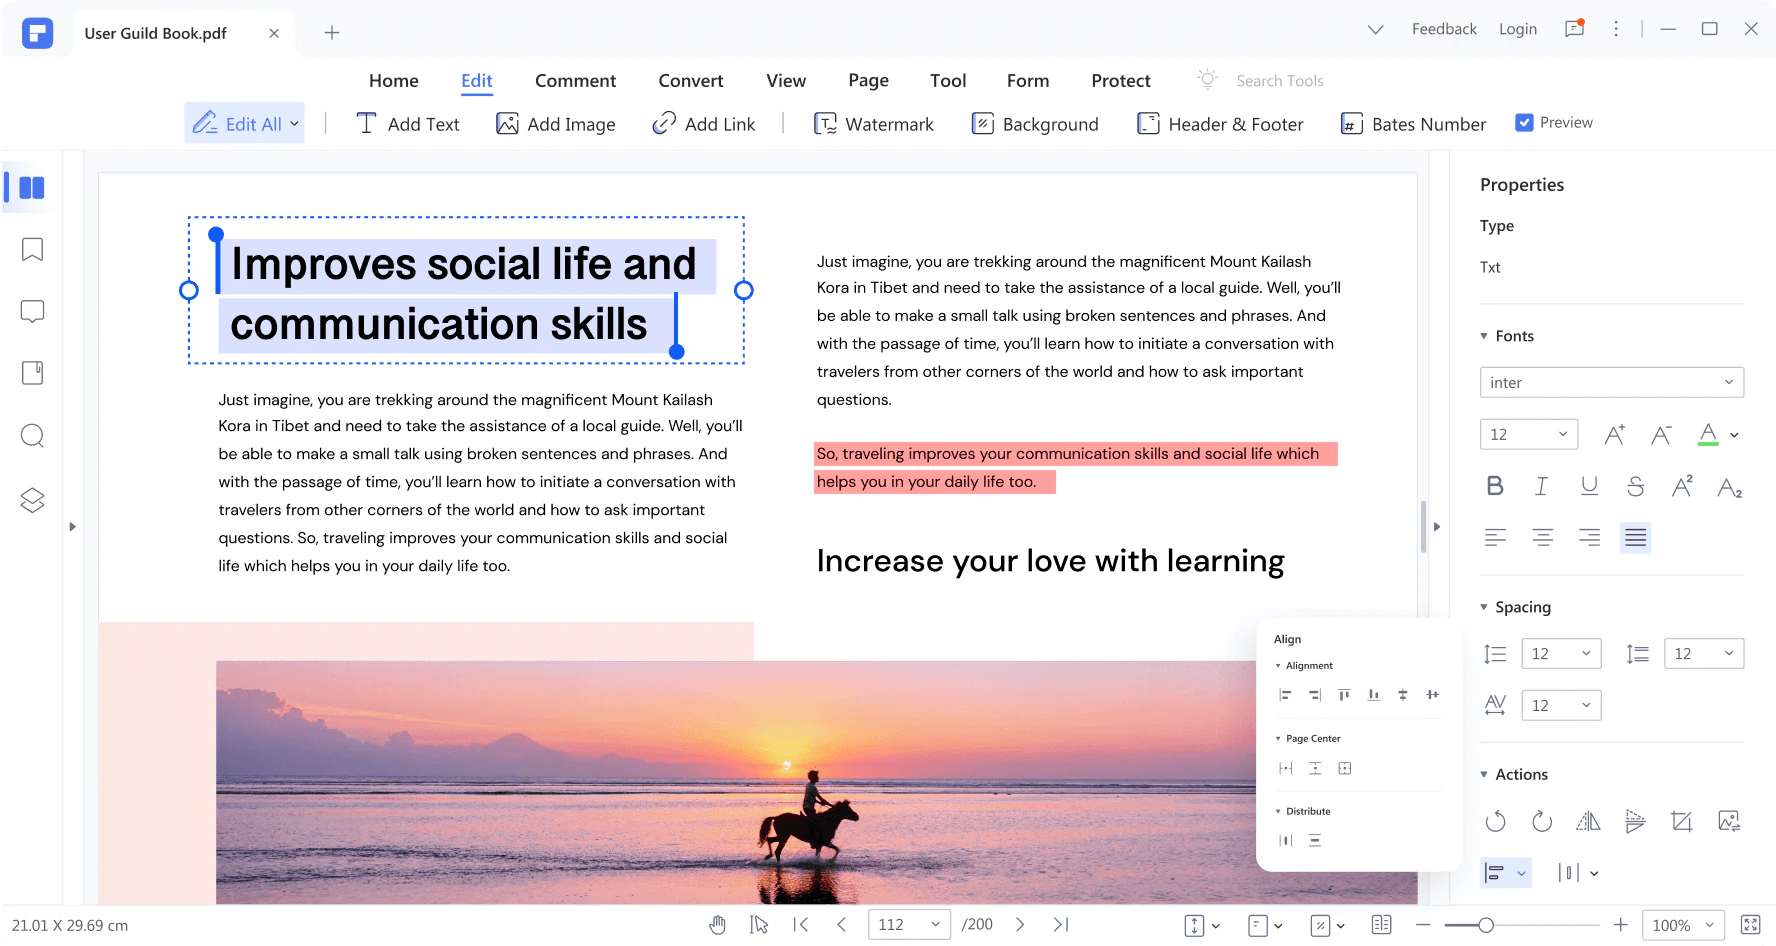This screenshot has width=1776, height=946.
Task: Select the hand pan tool
Action: [x=717, y=924]
